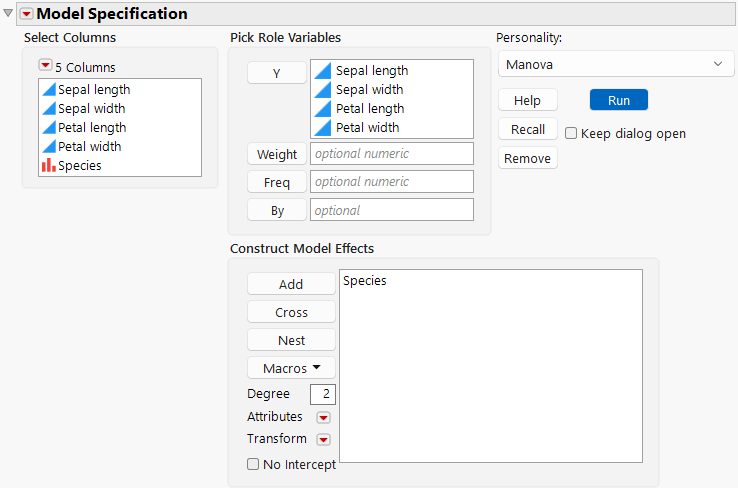Image resolution: width=738 pixels, height=488 pixels.
Task: Click the Transform red triangle icon
Action: pyautogui.click(x=323, y=439)
